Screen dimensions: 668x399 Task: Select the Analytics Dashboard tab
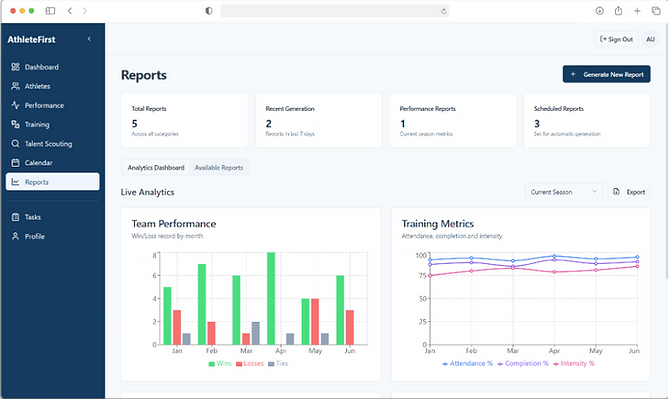[x=156, y=168]
